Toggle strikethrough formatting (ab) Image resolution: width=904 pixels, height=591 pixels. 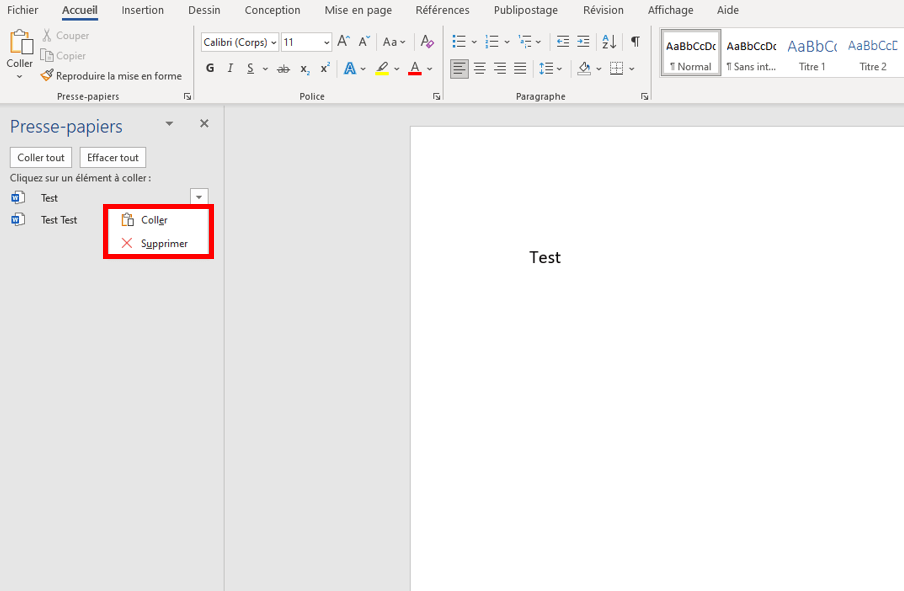283,69
